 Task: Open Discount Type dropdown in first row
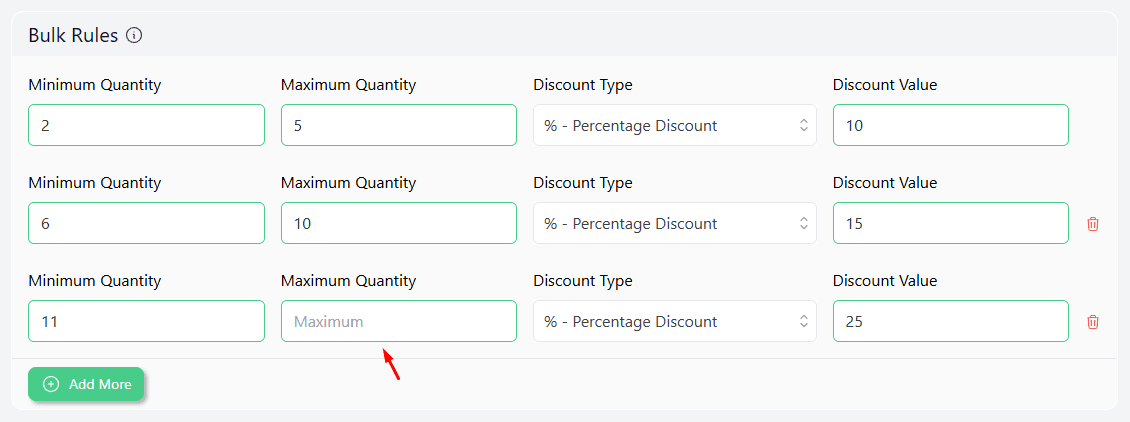tap(674, 125)
